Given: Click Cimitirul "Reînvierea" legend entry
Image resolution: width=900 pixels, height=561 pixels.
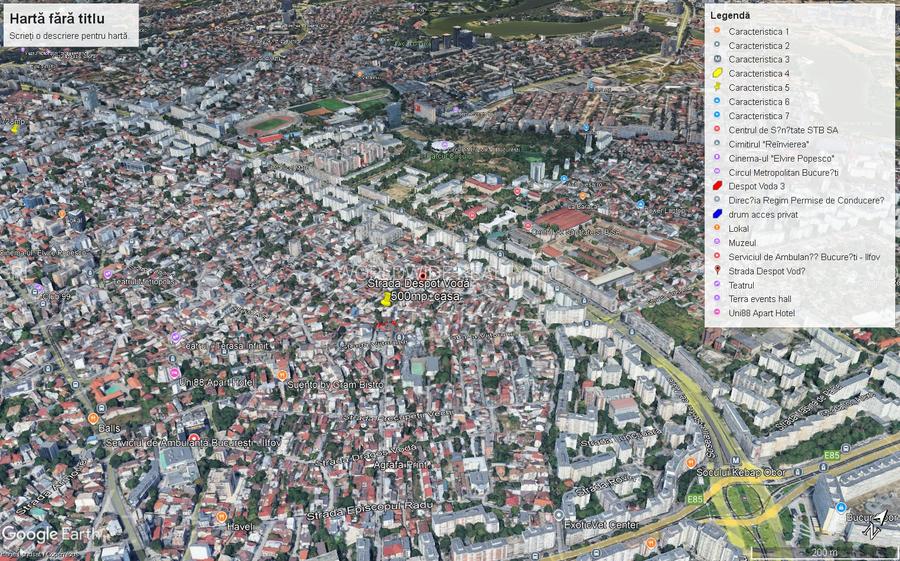Looking at the screenshot, I should coord(769,144).
